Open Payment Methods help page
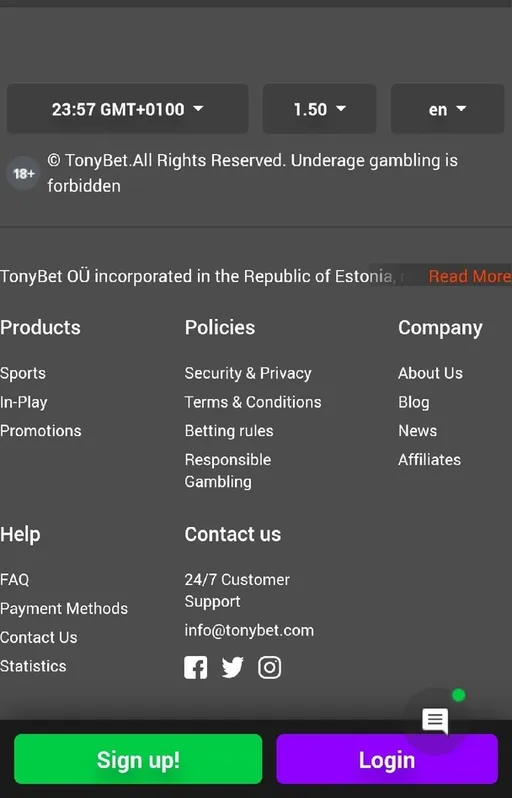 click(x=64, y=608)
